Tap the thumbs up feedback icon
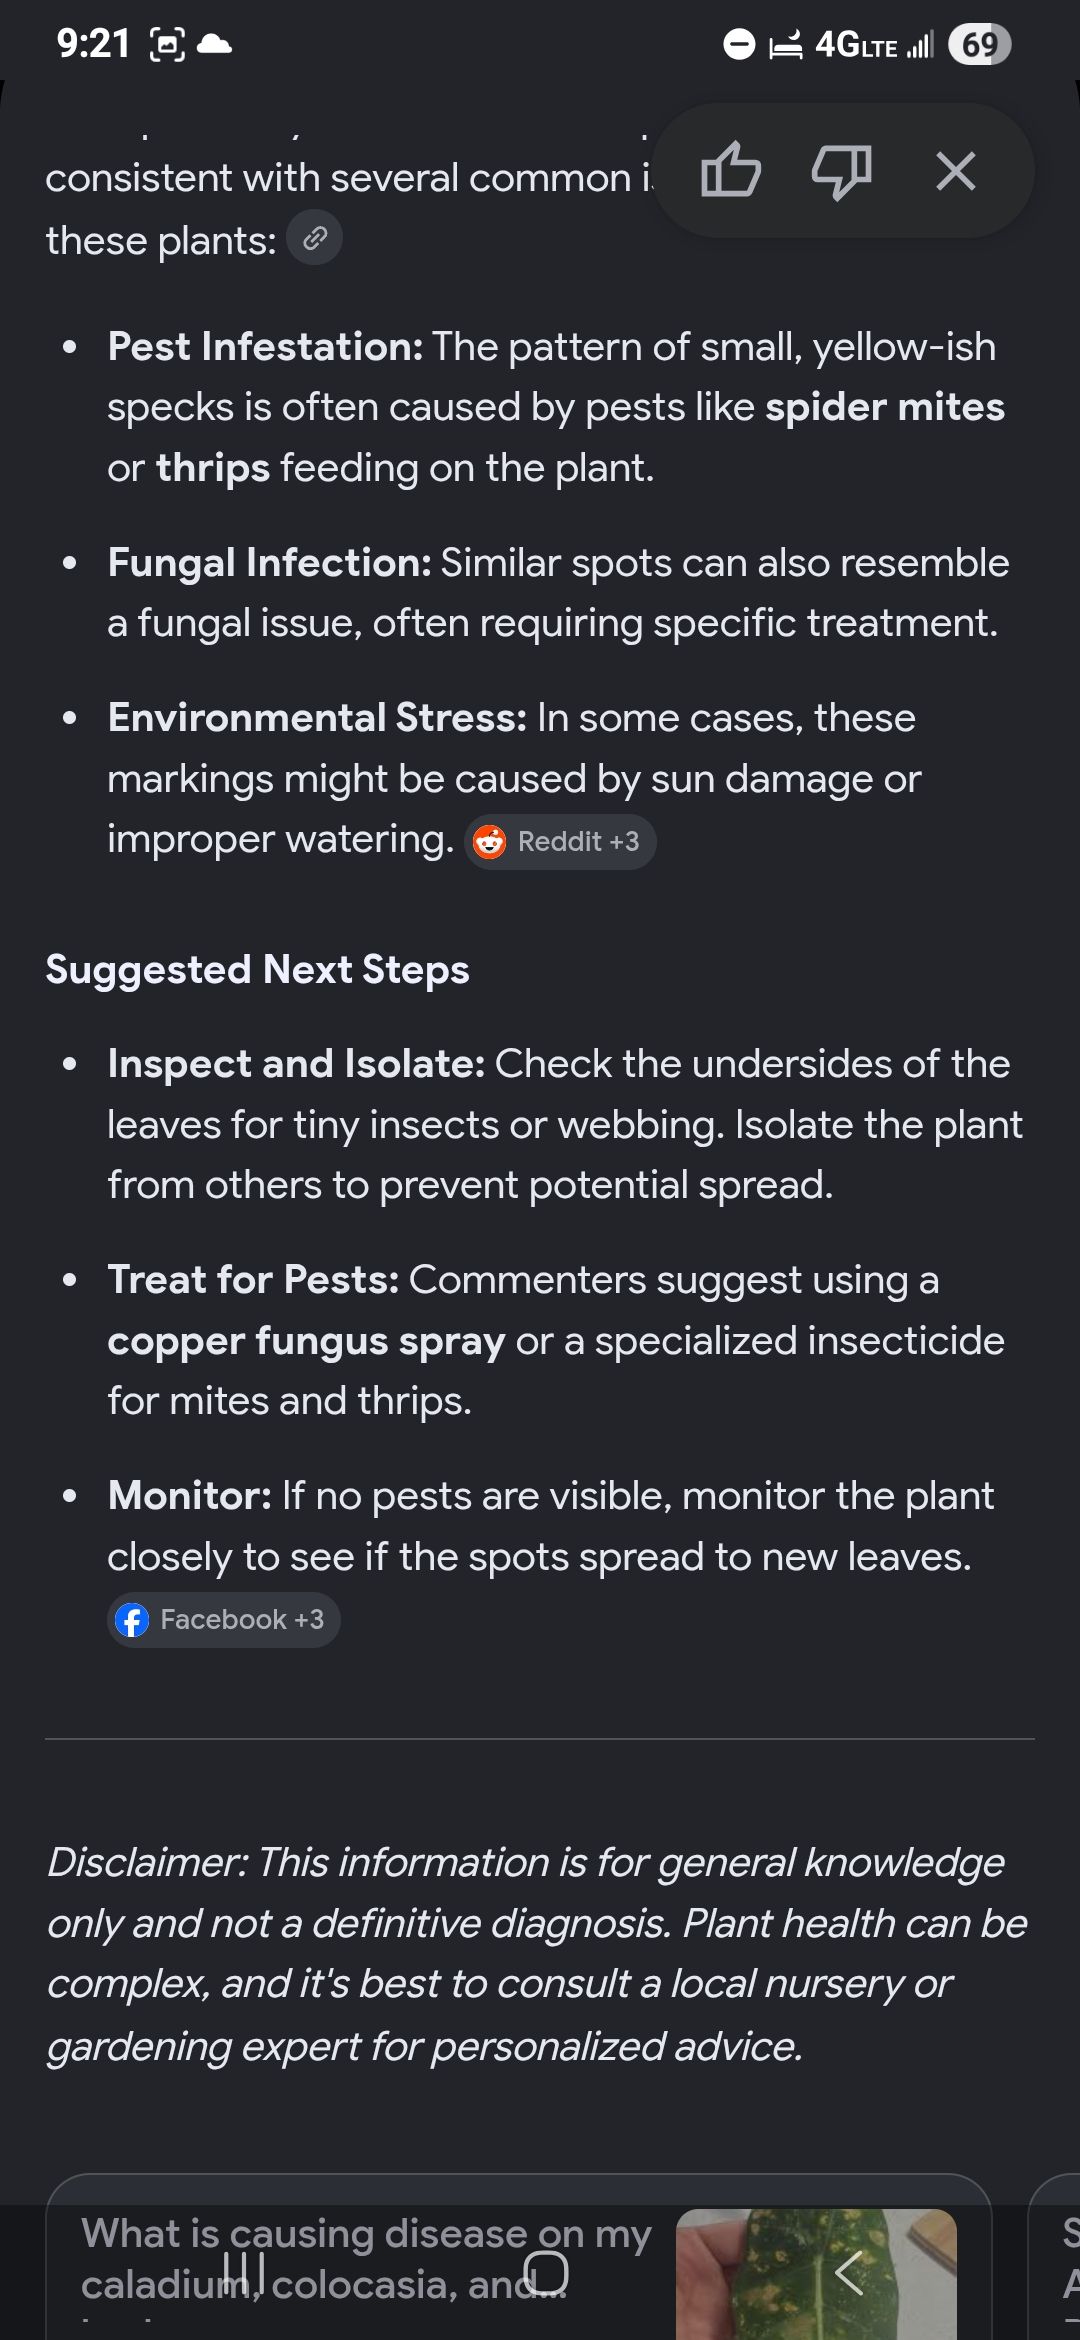Screen dimensions: 1080x2340 pyautogui.click(x=731, y=170)
